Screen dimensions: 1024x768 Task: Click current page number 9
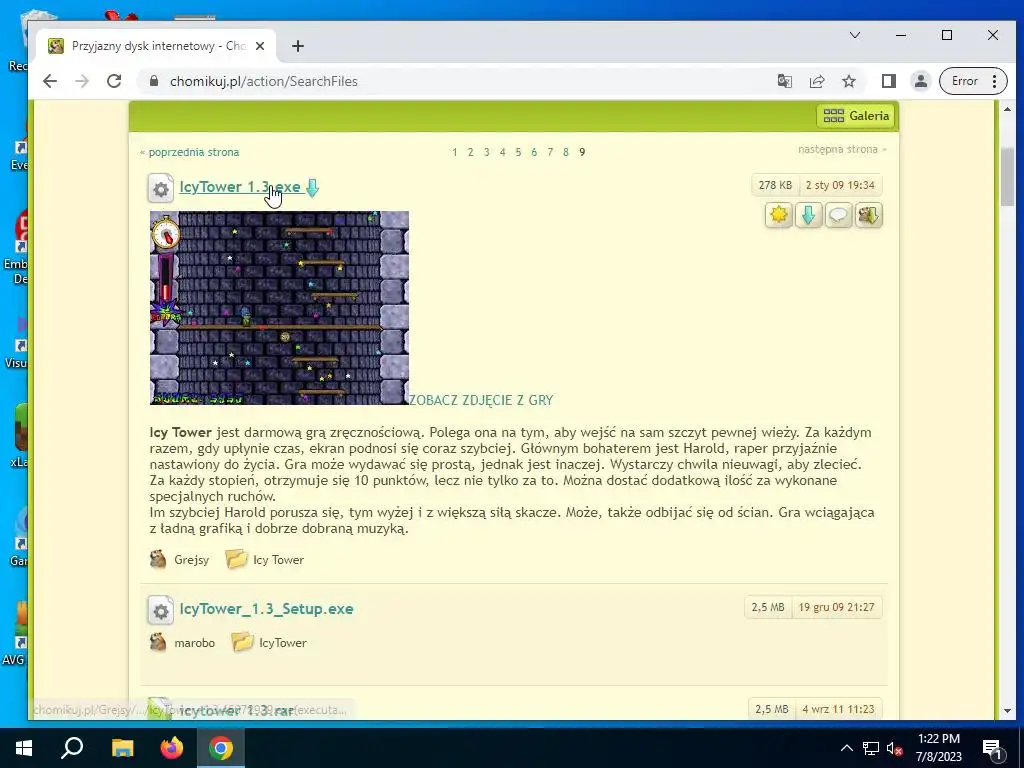pyautogui.click(x=582, y=152)
